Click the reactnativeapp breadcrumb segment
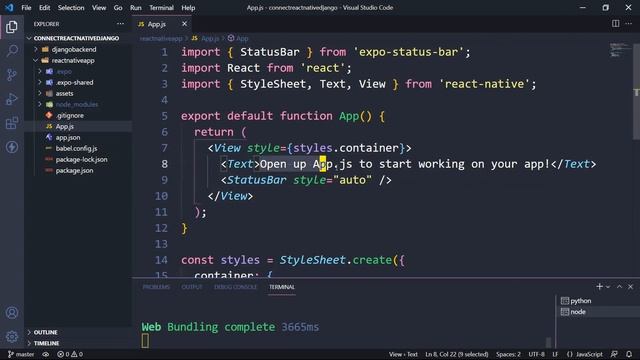Viewport: 640px width, 360px height. click(x=161, y=38)
